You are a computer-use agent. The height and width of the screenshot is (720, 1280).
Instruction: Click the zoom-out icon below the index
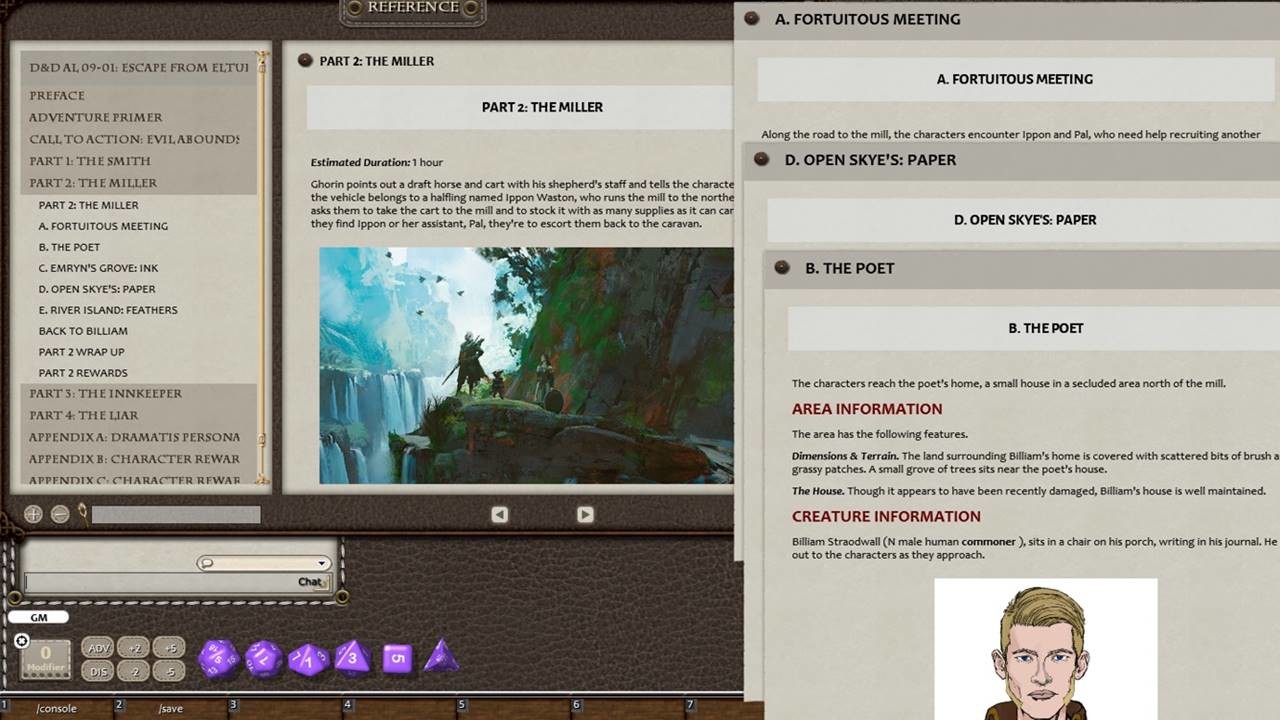(x=61, y=514)
